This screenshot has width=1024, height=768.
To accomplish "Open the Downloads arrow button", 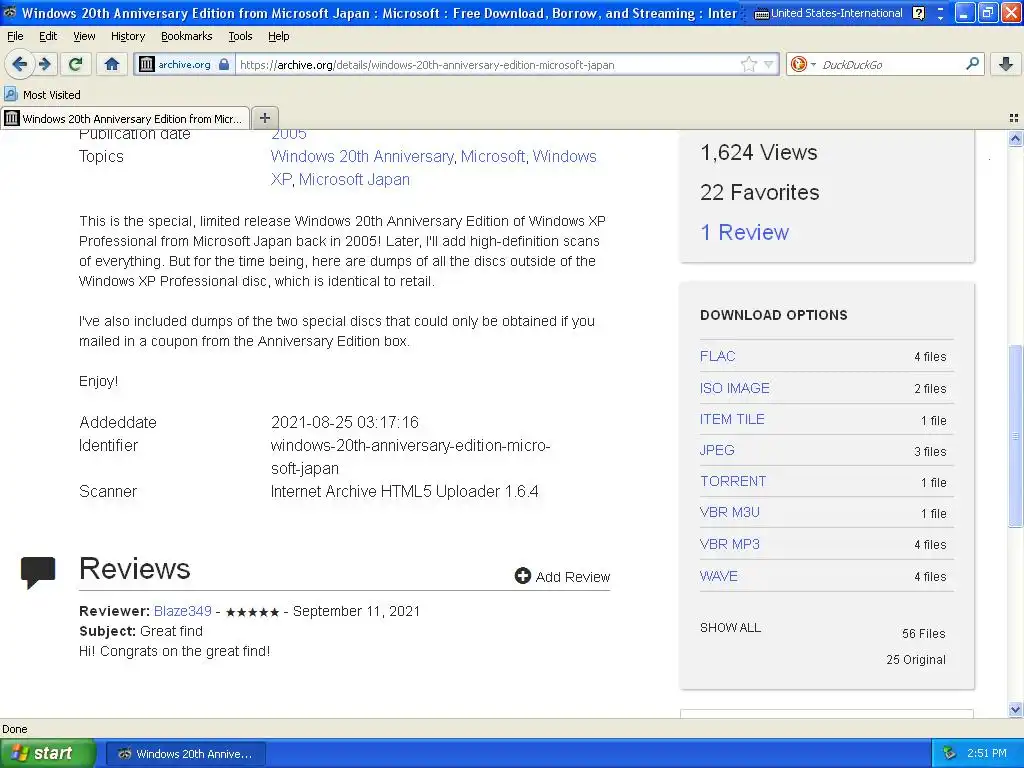I will click(1006, 64).
